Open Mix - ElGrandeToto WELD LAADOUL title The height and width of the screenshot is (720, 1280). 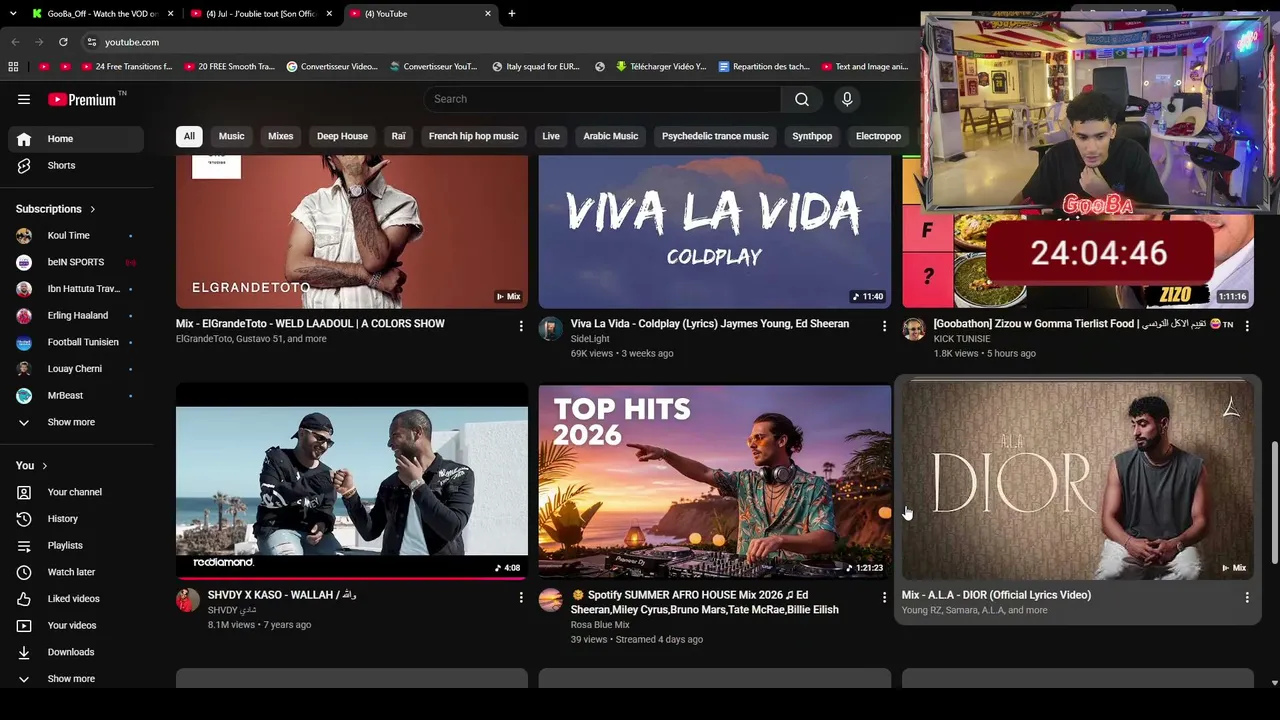310,324
